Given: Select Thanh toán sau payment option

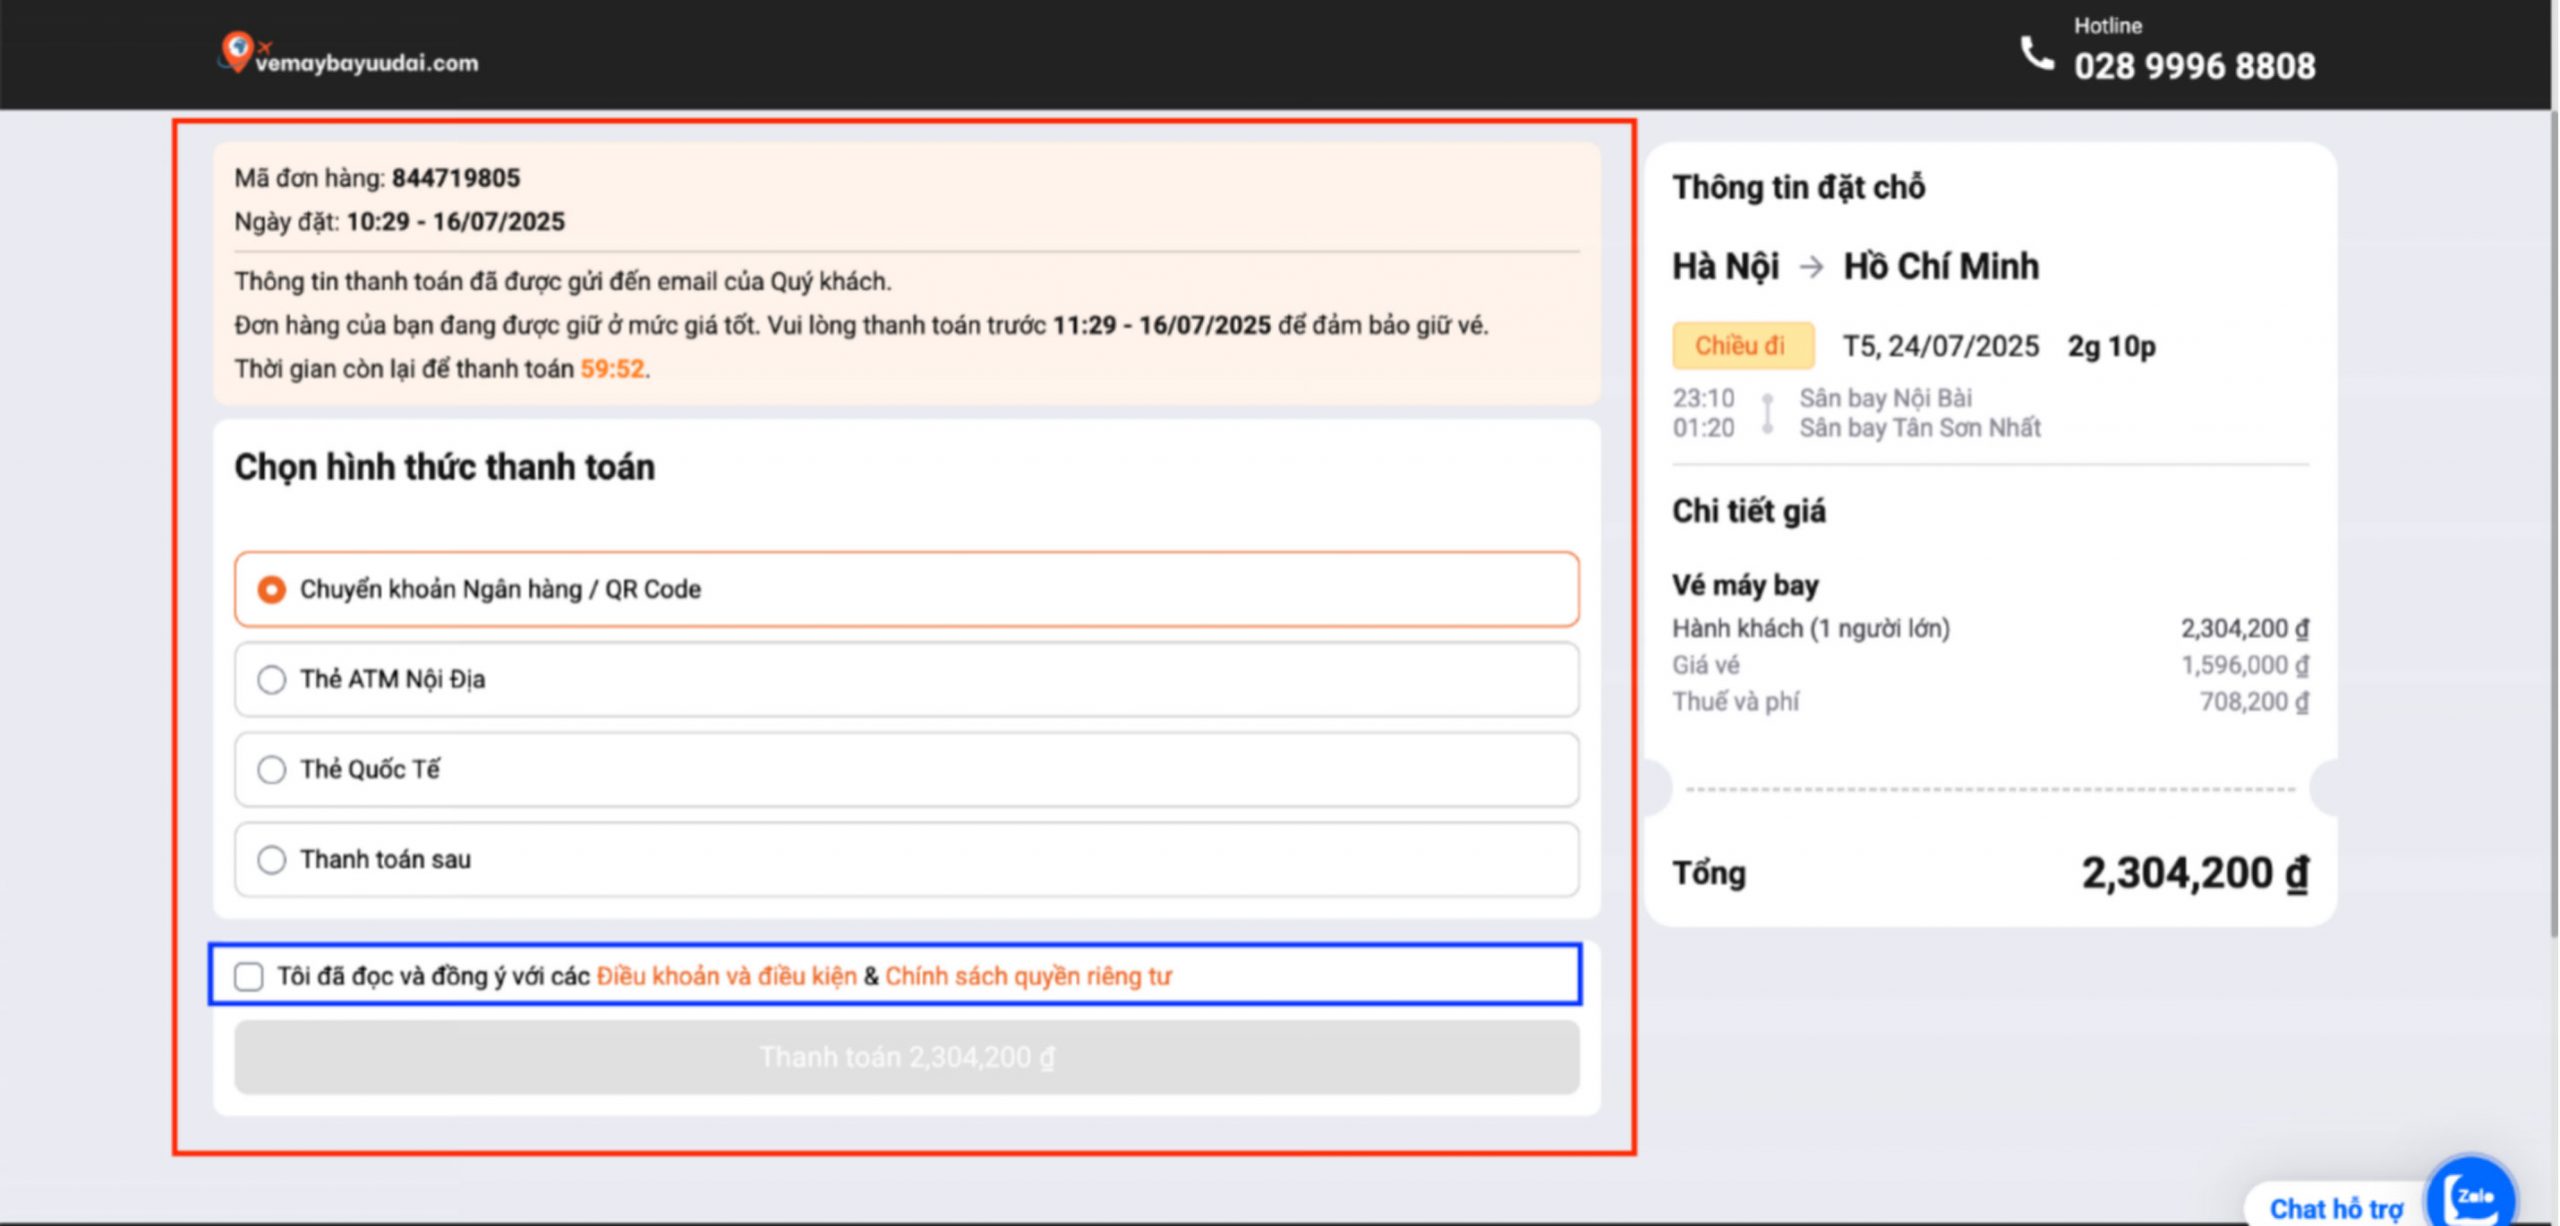Looking at the screenshot, I should (x=271, y=860).
